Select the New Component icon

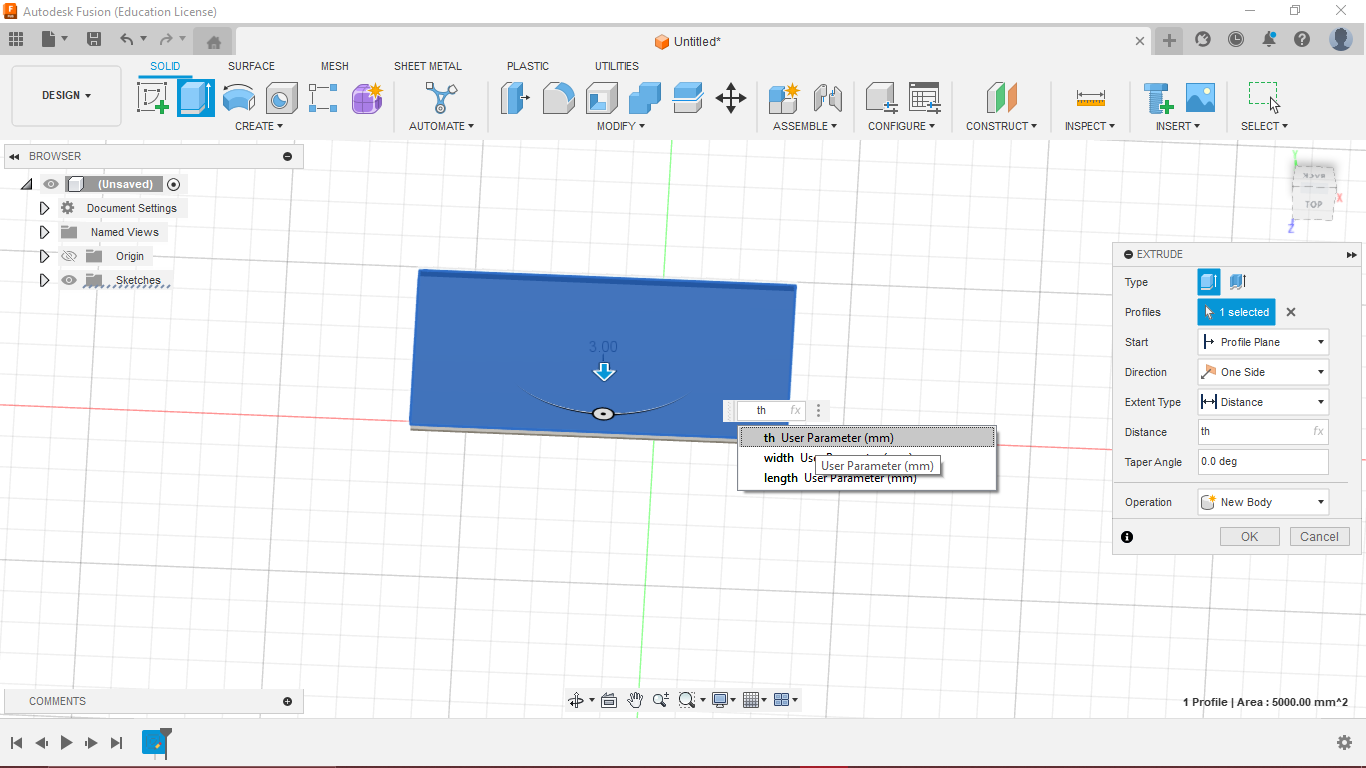point(784,98)
